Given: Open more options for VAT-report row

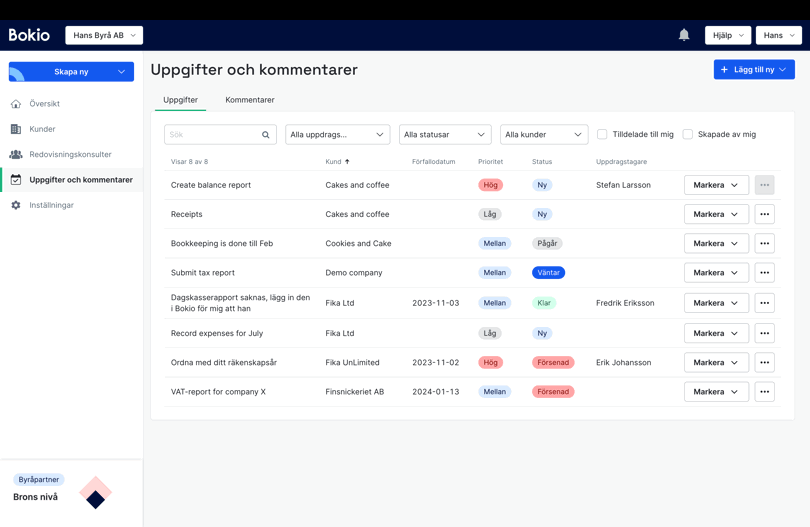Looking at the screenshot, I should (764, 392).
